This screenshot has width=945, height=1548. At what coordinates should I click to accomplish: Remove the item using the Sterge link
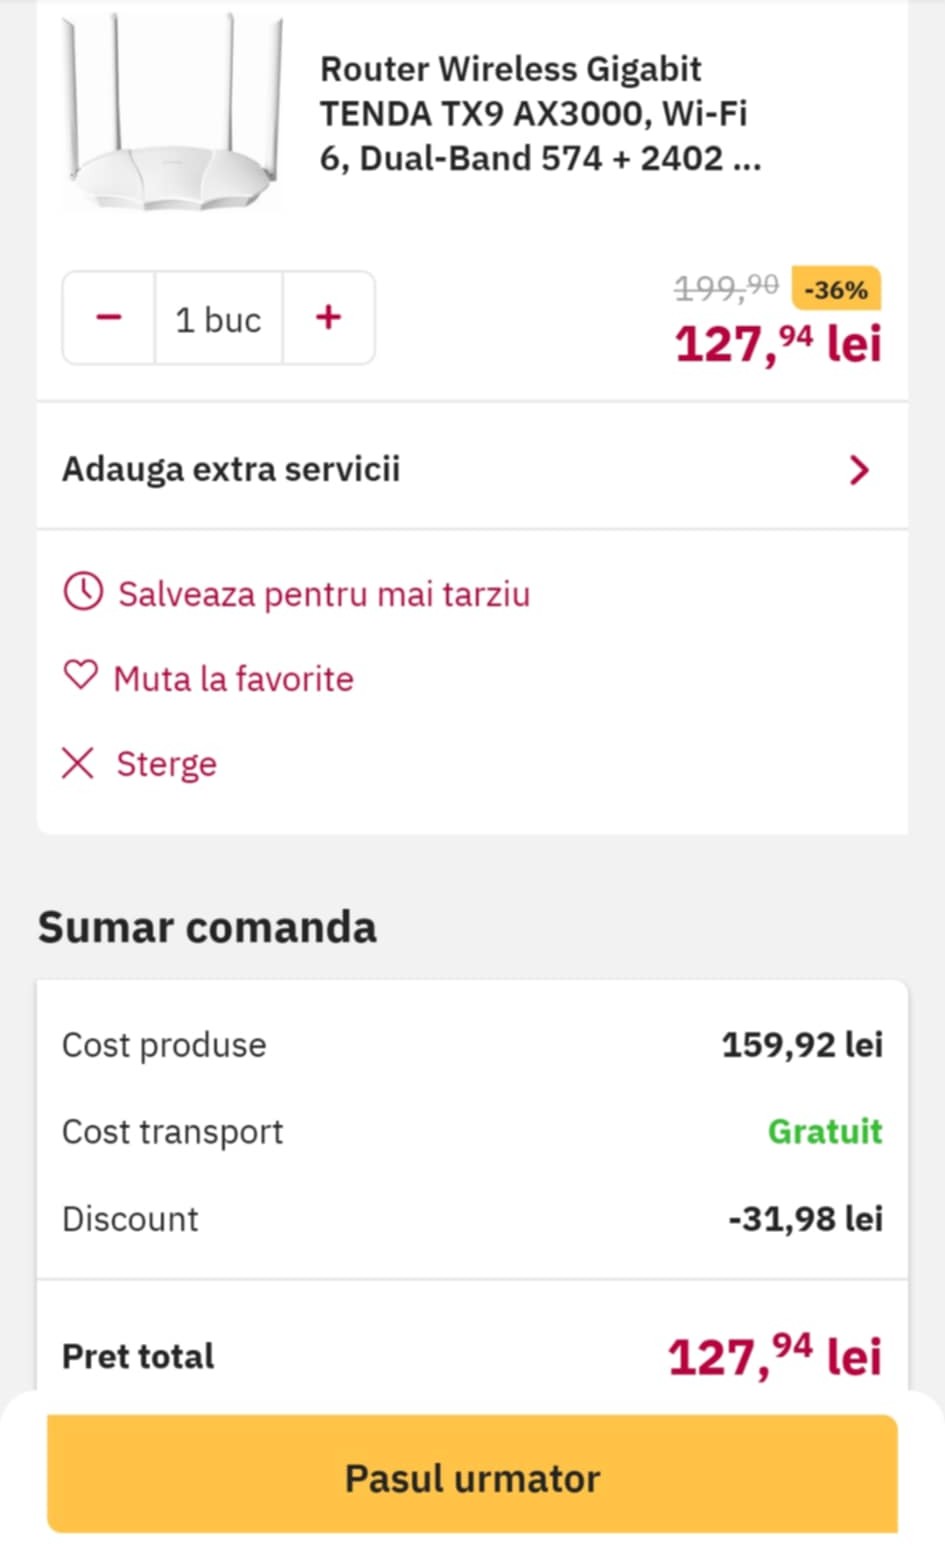[x=166, y=764]
